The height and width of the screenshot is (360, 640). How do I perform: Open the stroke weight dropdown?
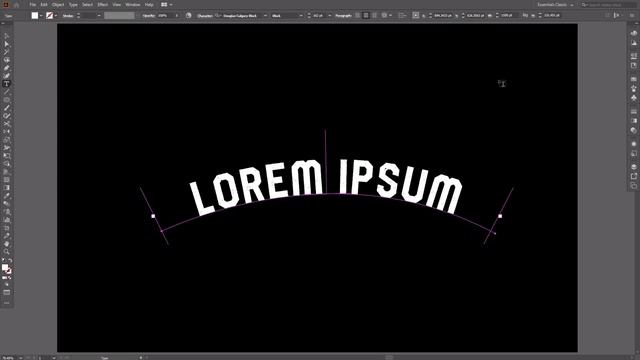click(99, 16)
